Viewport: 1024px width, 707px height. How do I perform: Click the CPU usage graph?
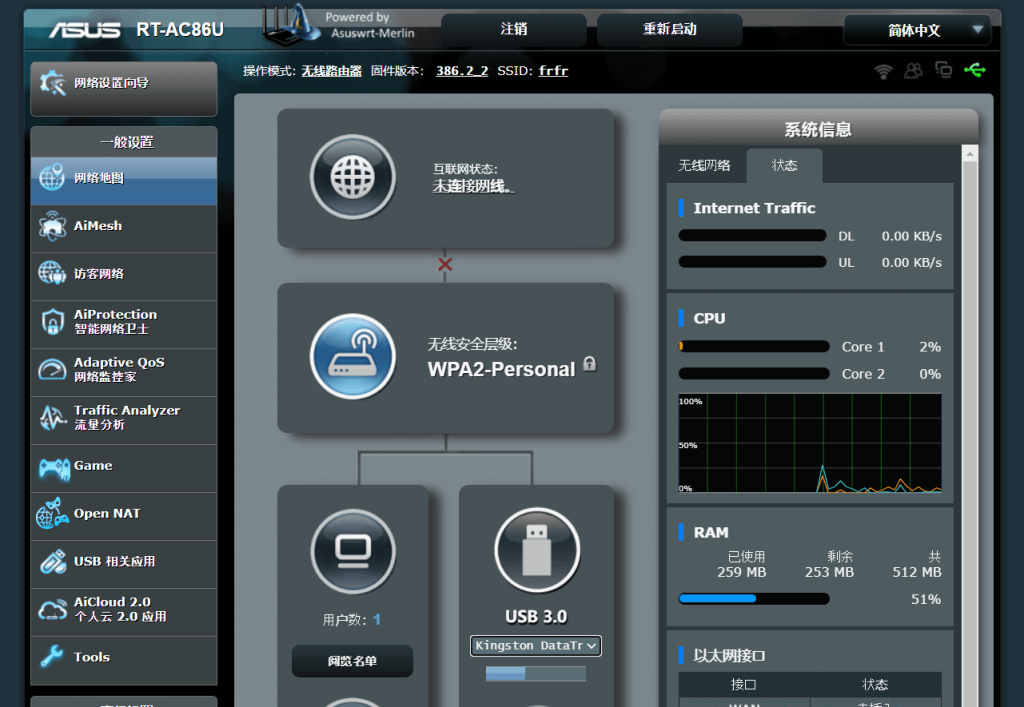click(x=810, y=443)
